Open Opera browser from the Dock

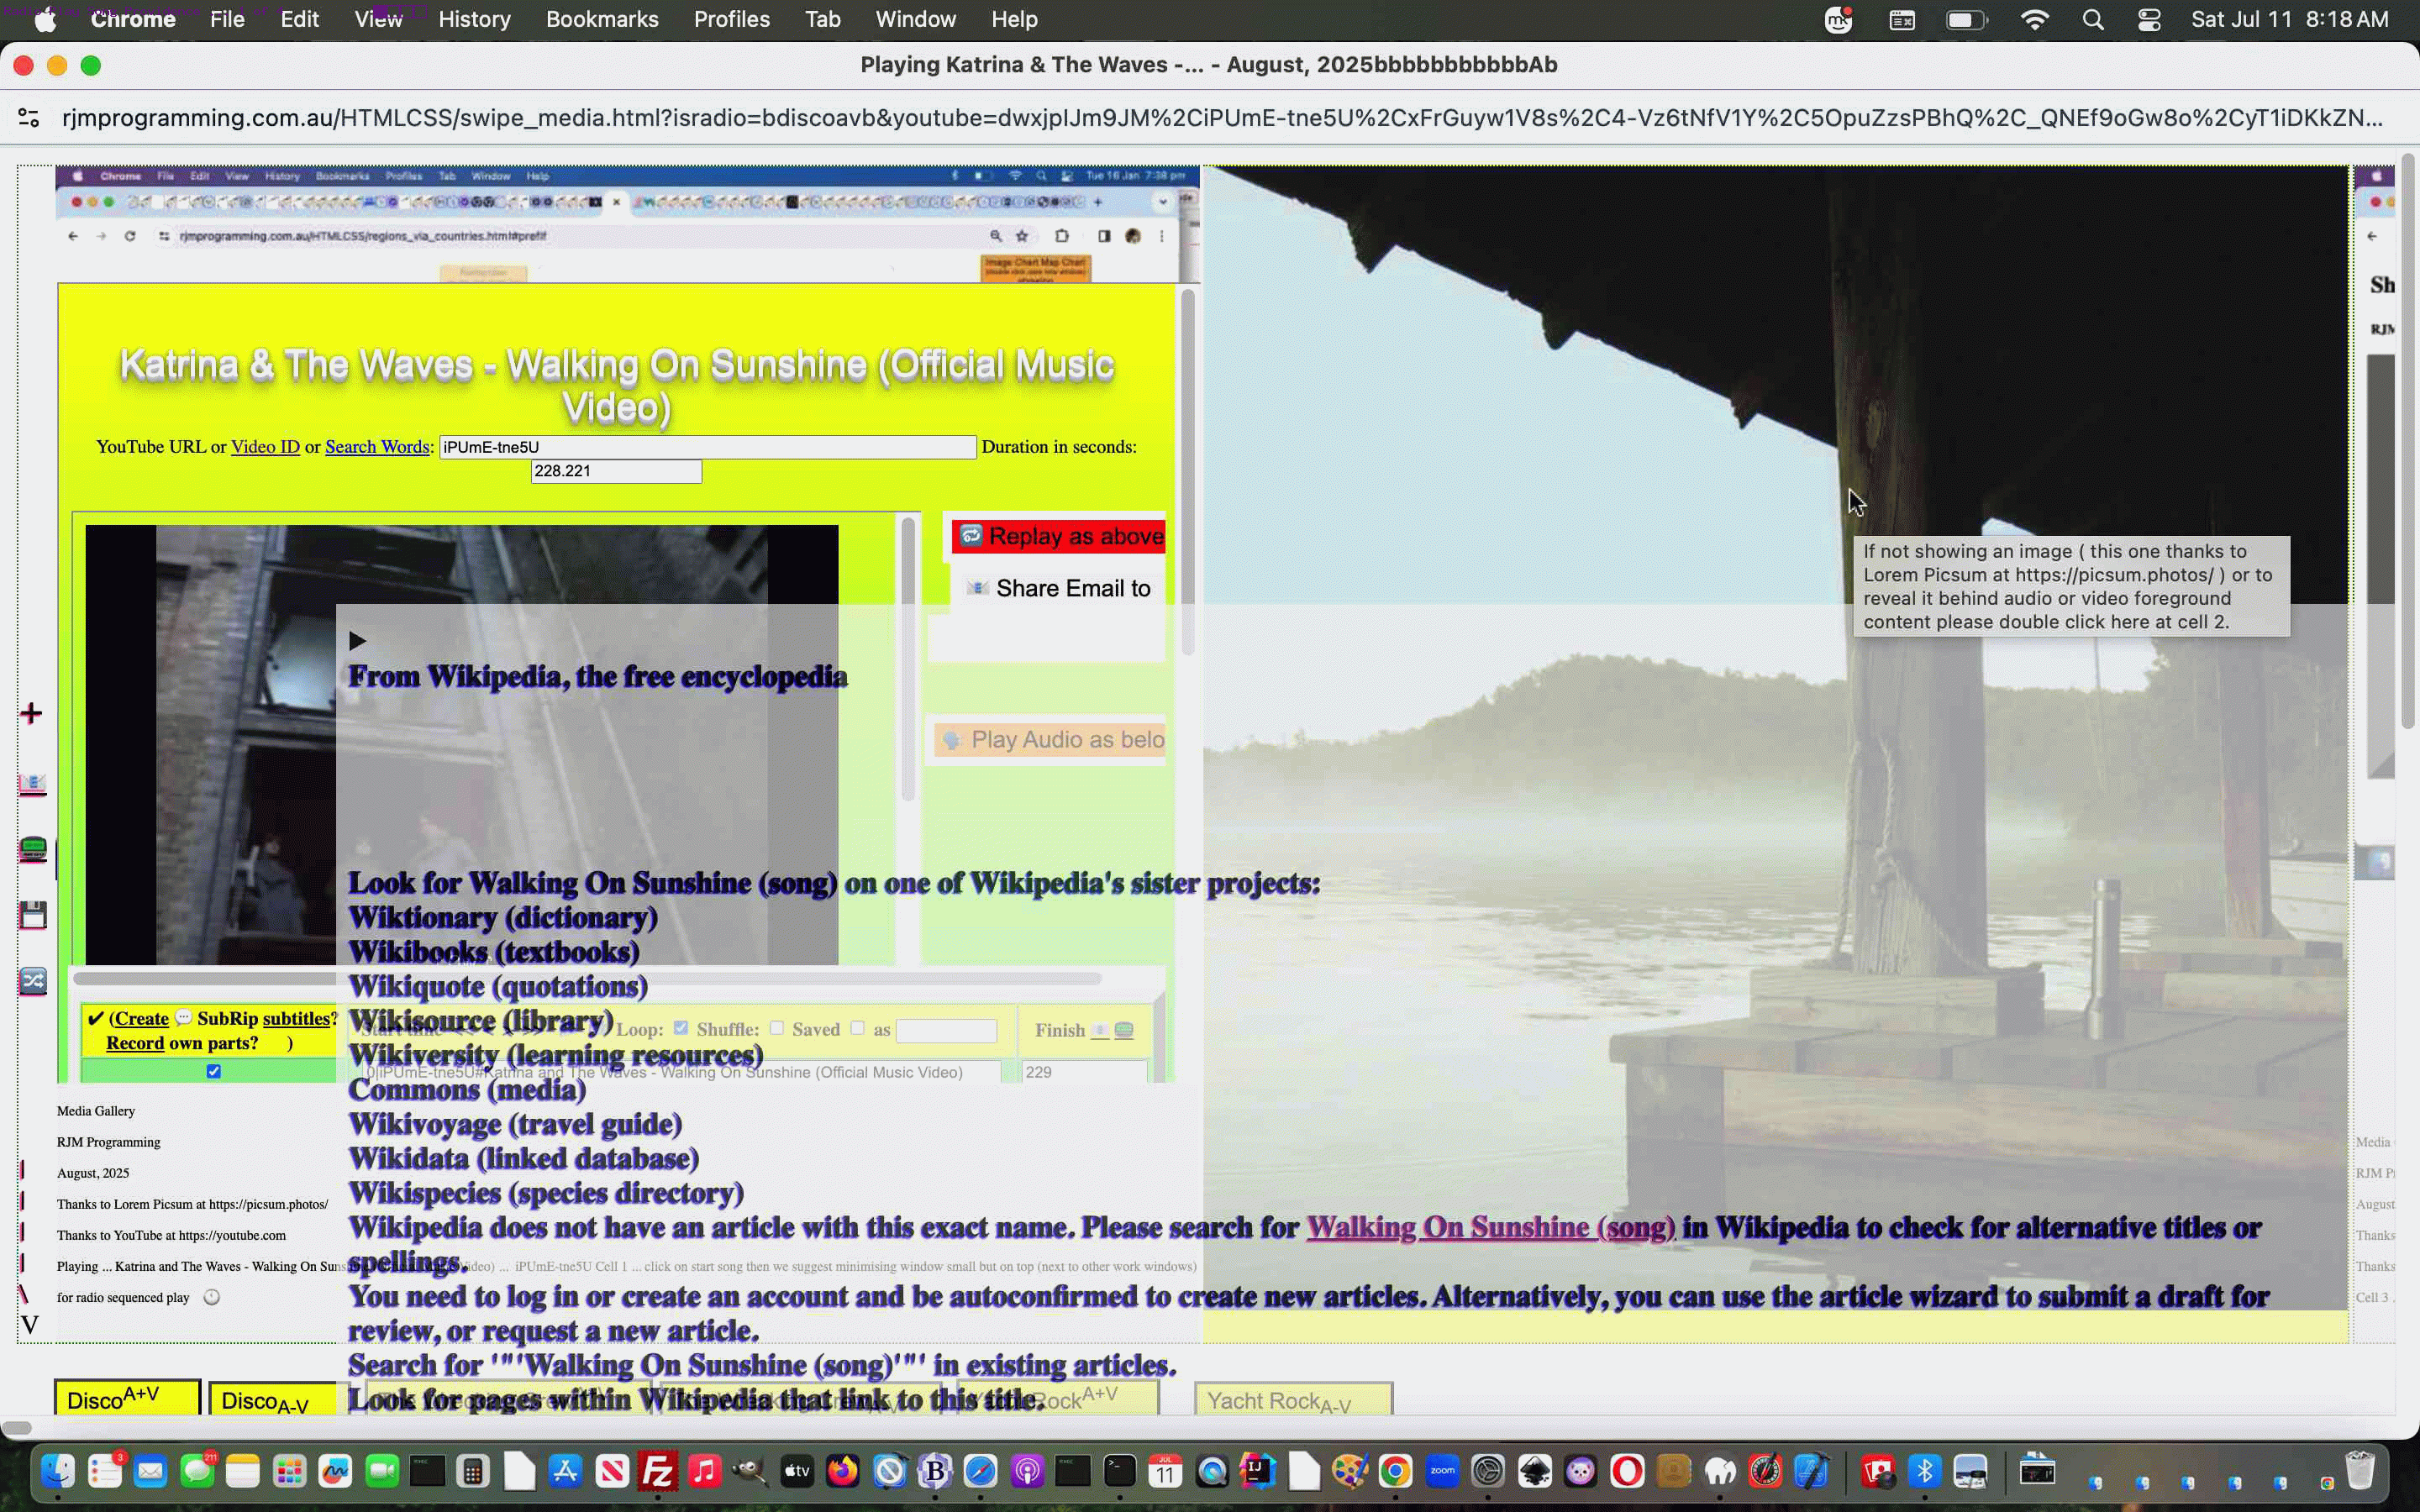(1627, 1471)
